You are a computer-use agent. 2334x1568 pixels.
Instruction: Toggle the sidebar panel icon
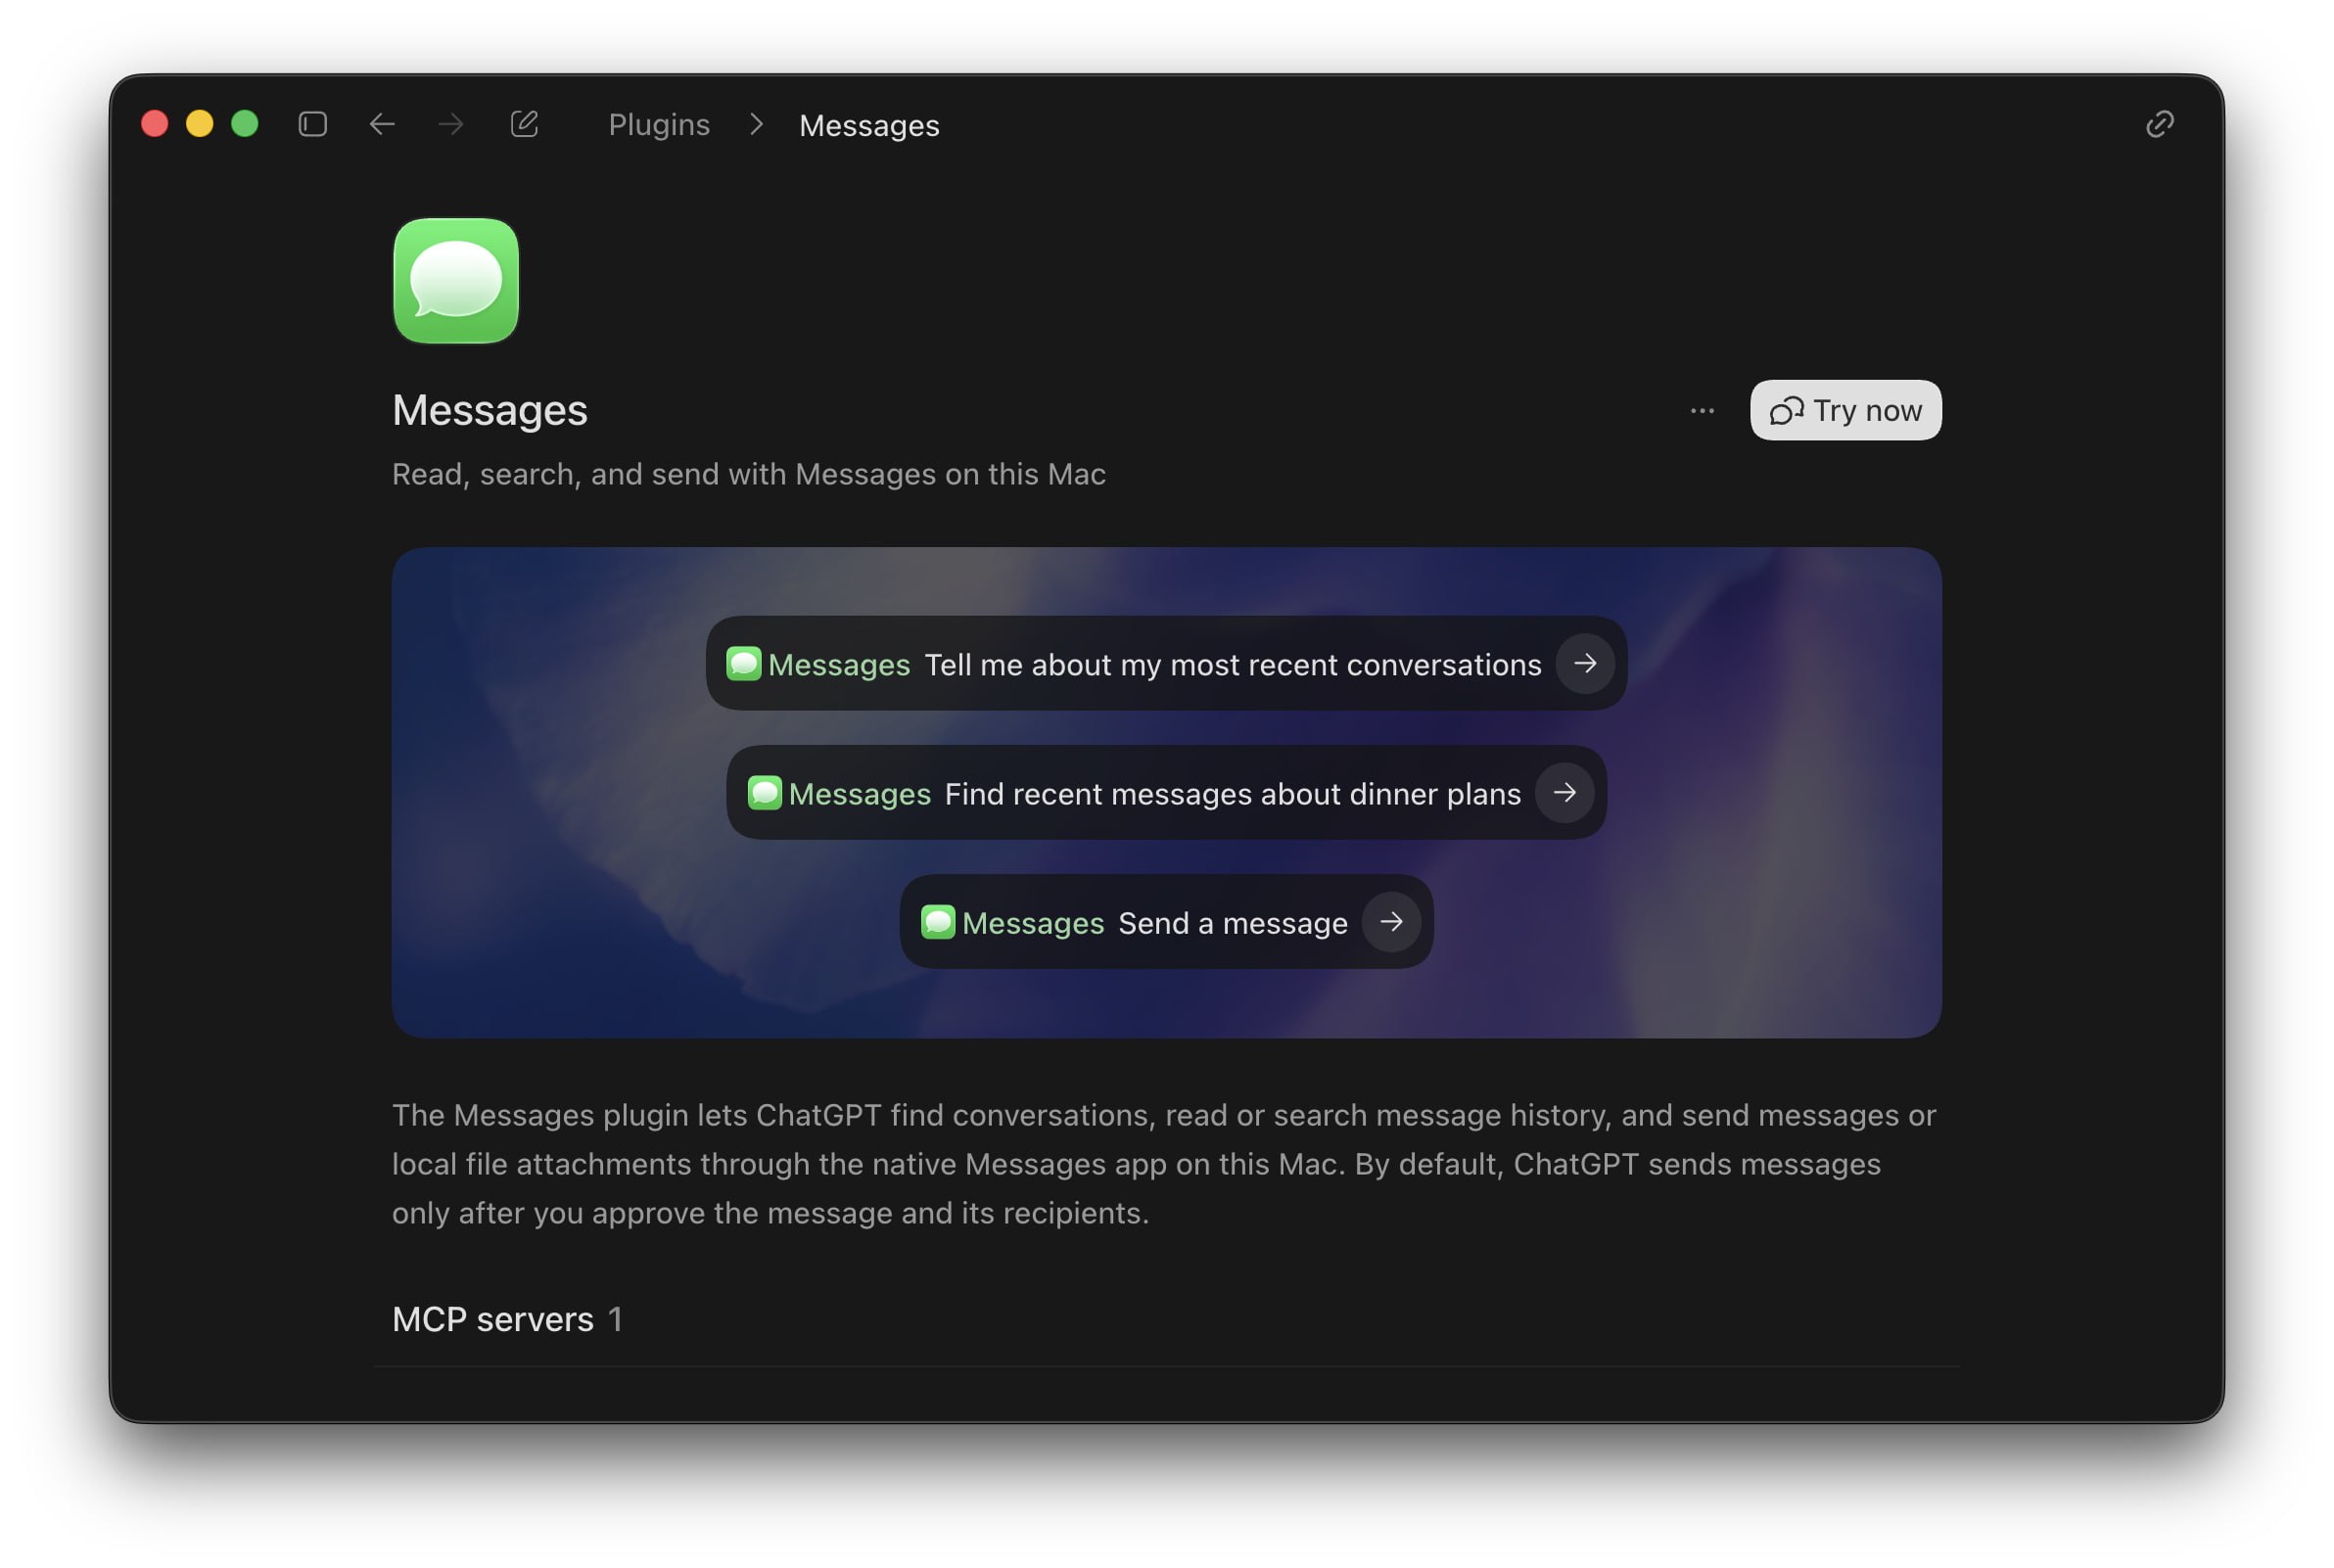313,124
